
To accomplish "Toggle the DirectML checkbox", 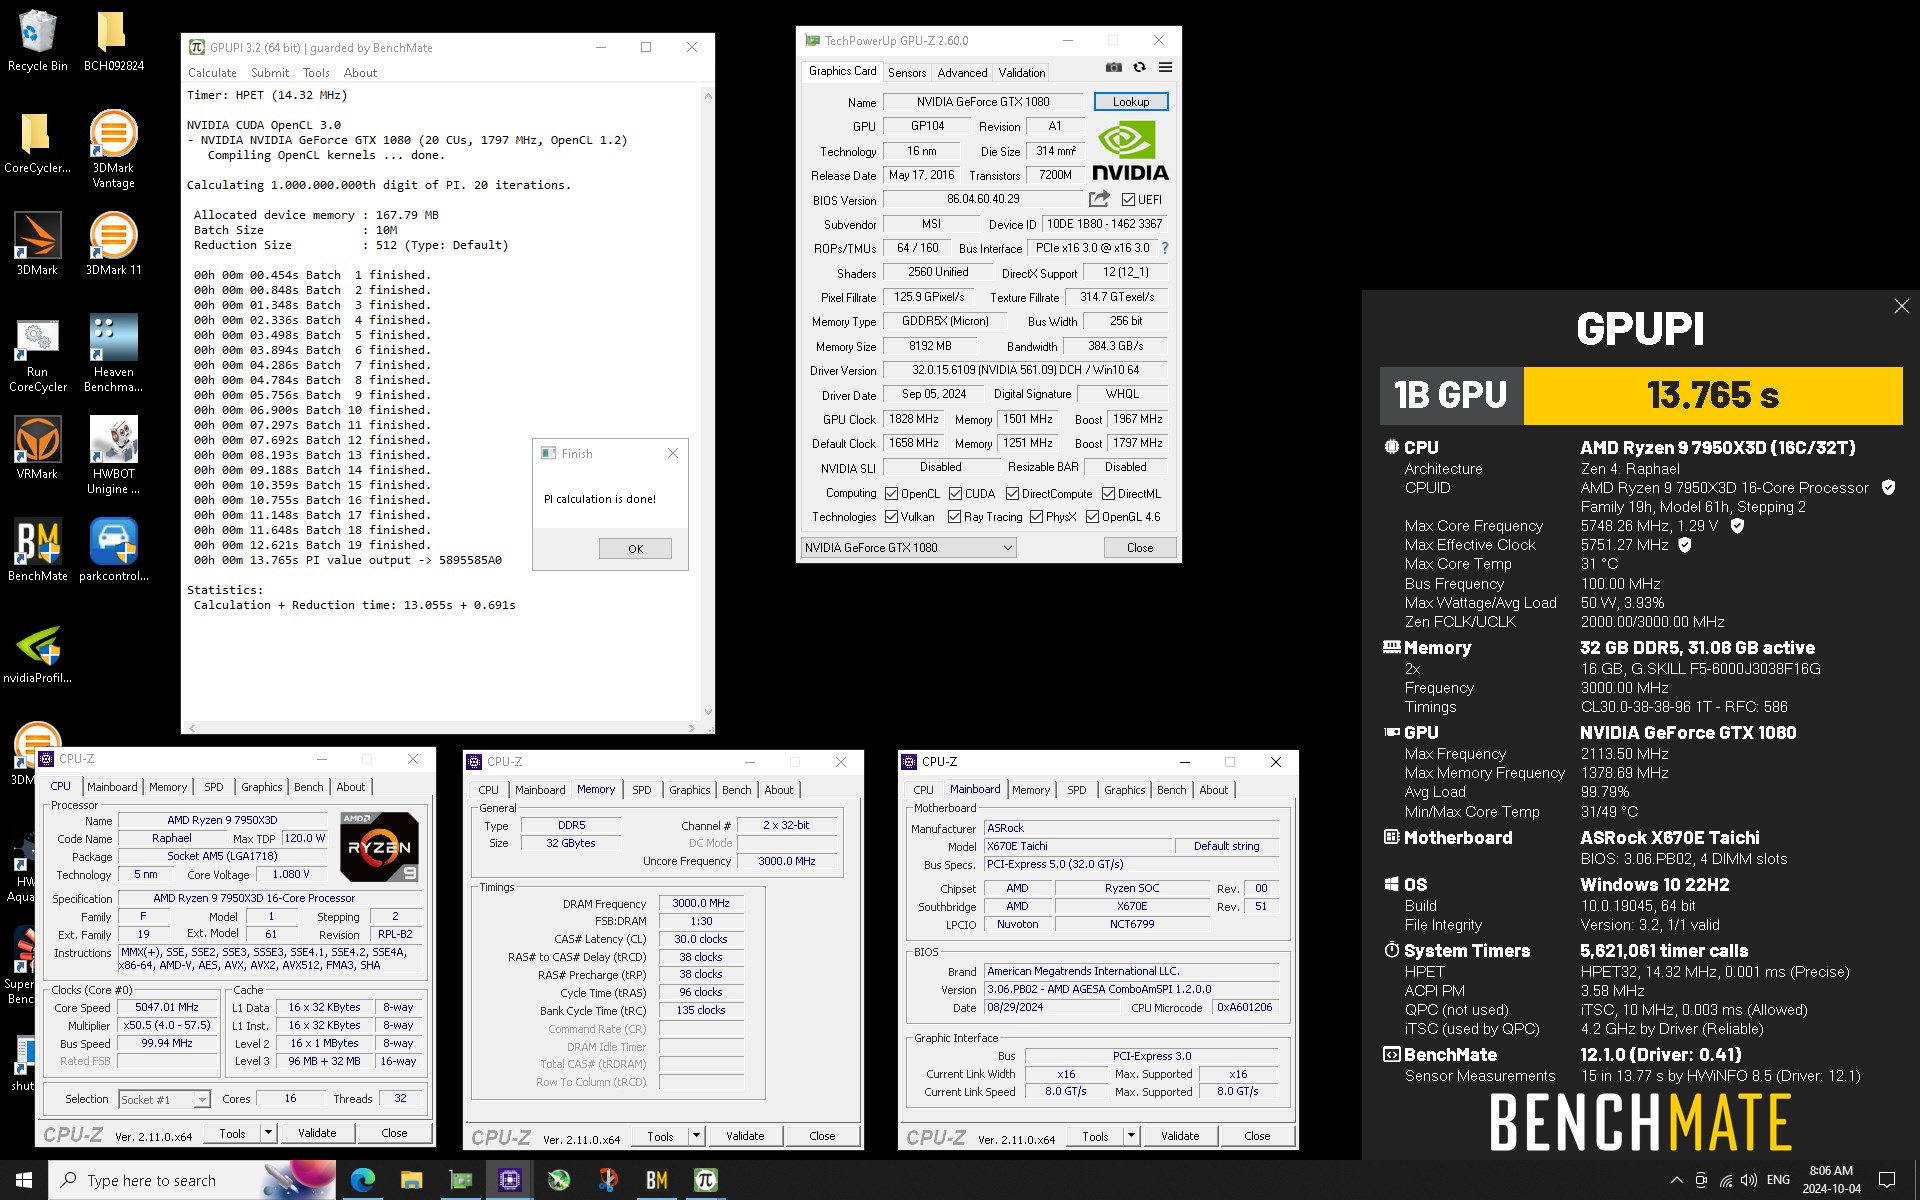I will point(1108,494).
